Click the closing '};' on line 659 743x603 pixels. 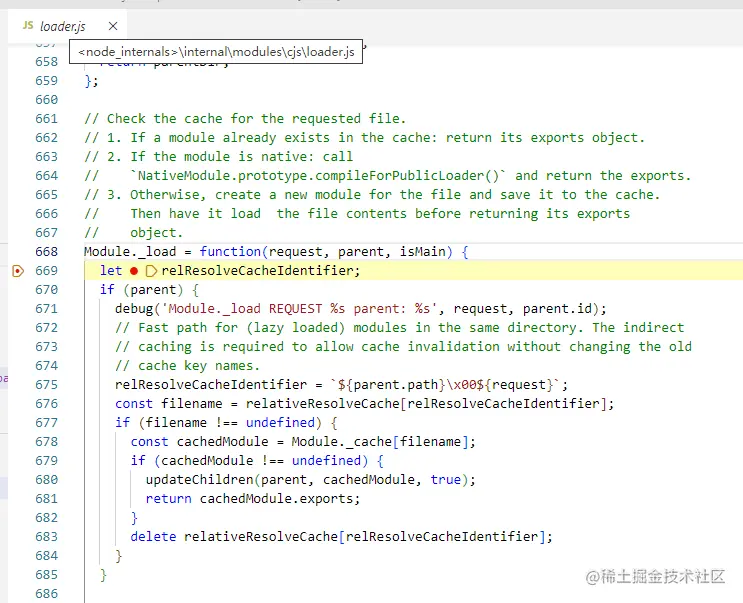tap(91, 81)
